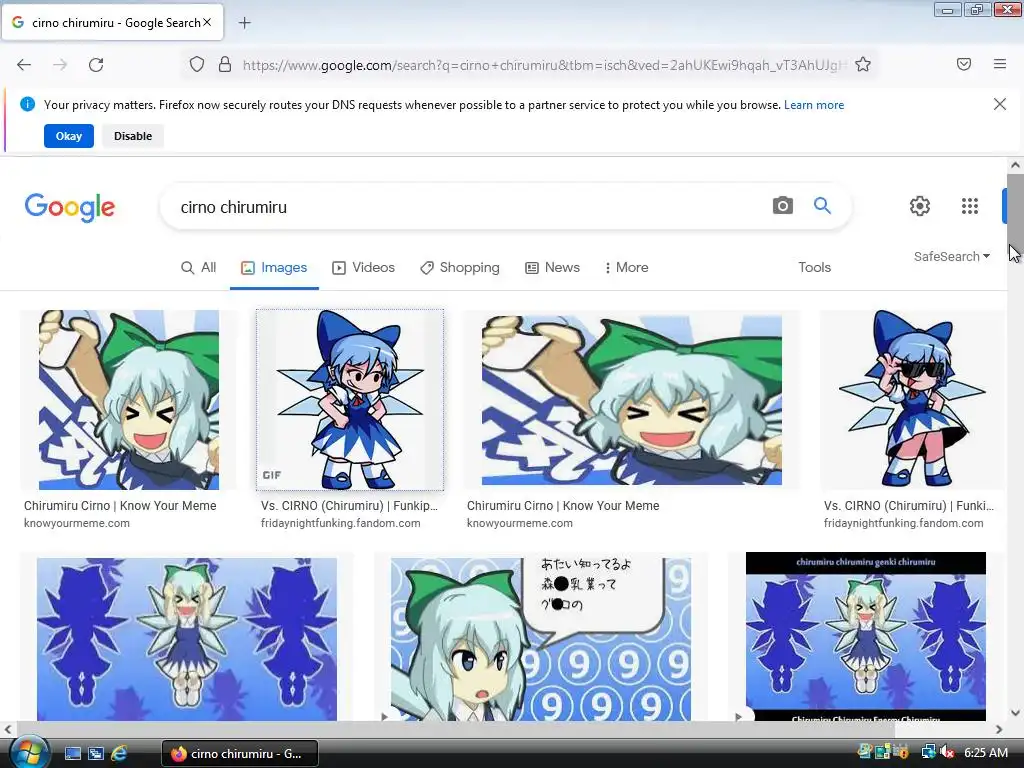Screen dimensions: 1024x768
Task: Open the green-bow Cirno thumbnail at left
Action: pos(129,400)
